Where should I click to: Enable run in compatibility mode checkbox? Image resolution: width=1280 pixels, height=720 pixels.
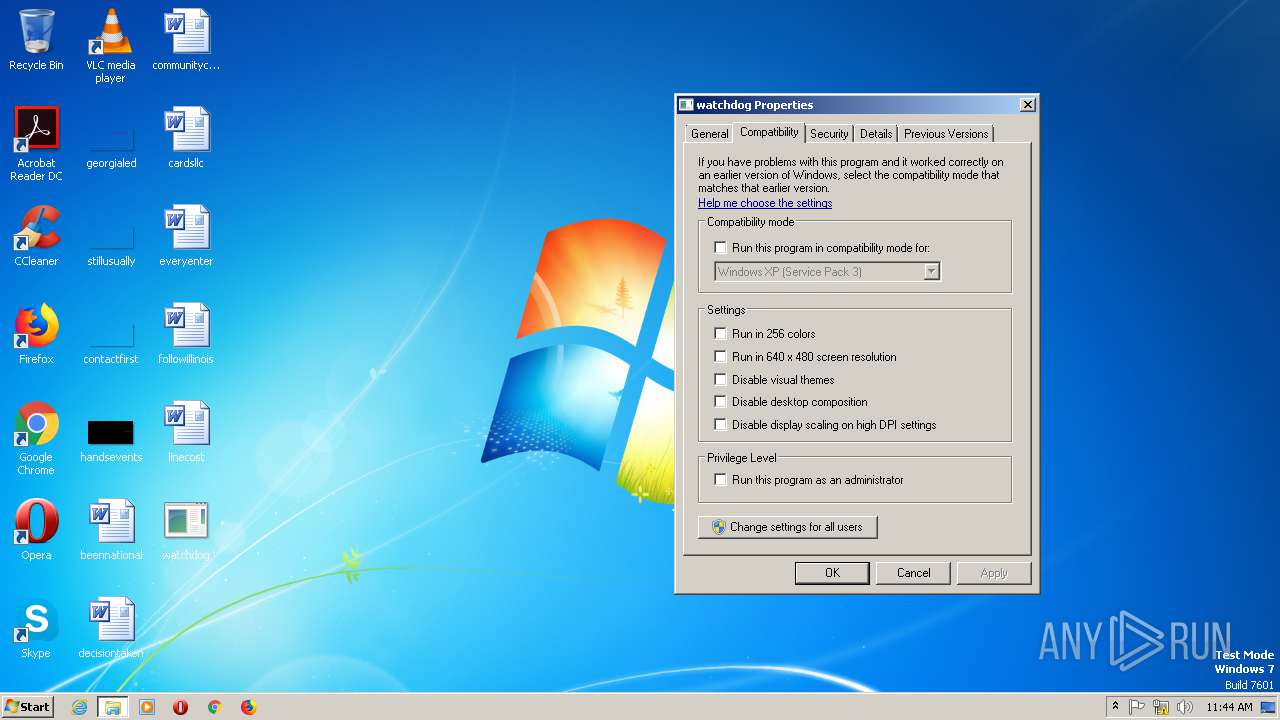720,248
